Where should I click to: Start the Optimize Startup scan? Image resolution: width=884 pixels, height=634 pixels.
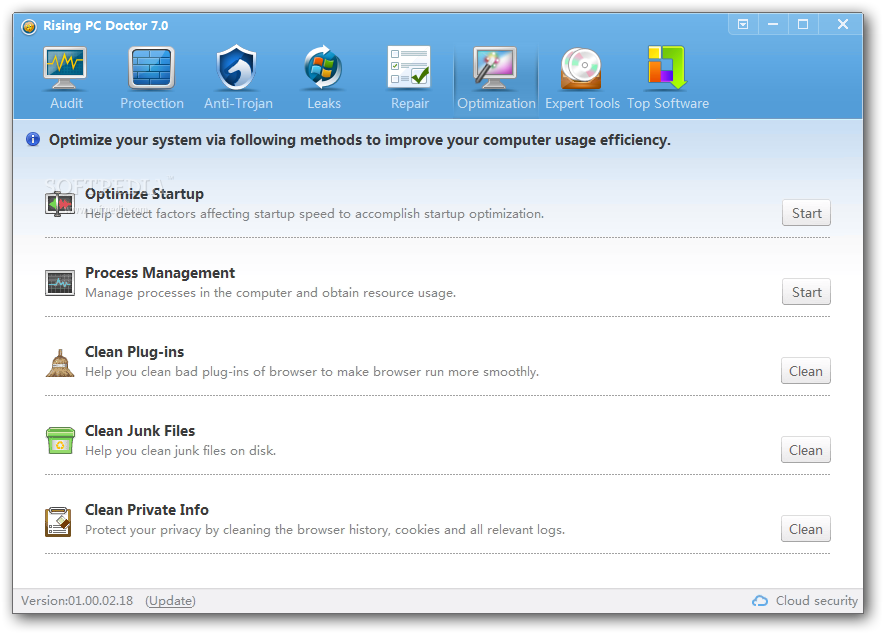pyautogui.click(x=806, y=213)
